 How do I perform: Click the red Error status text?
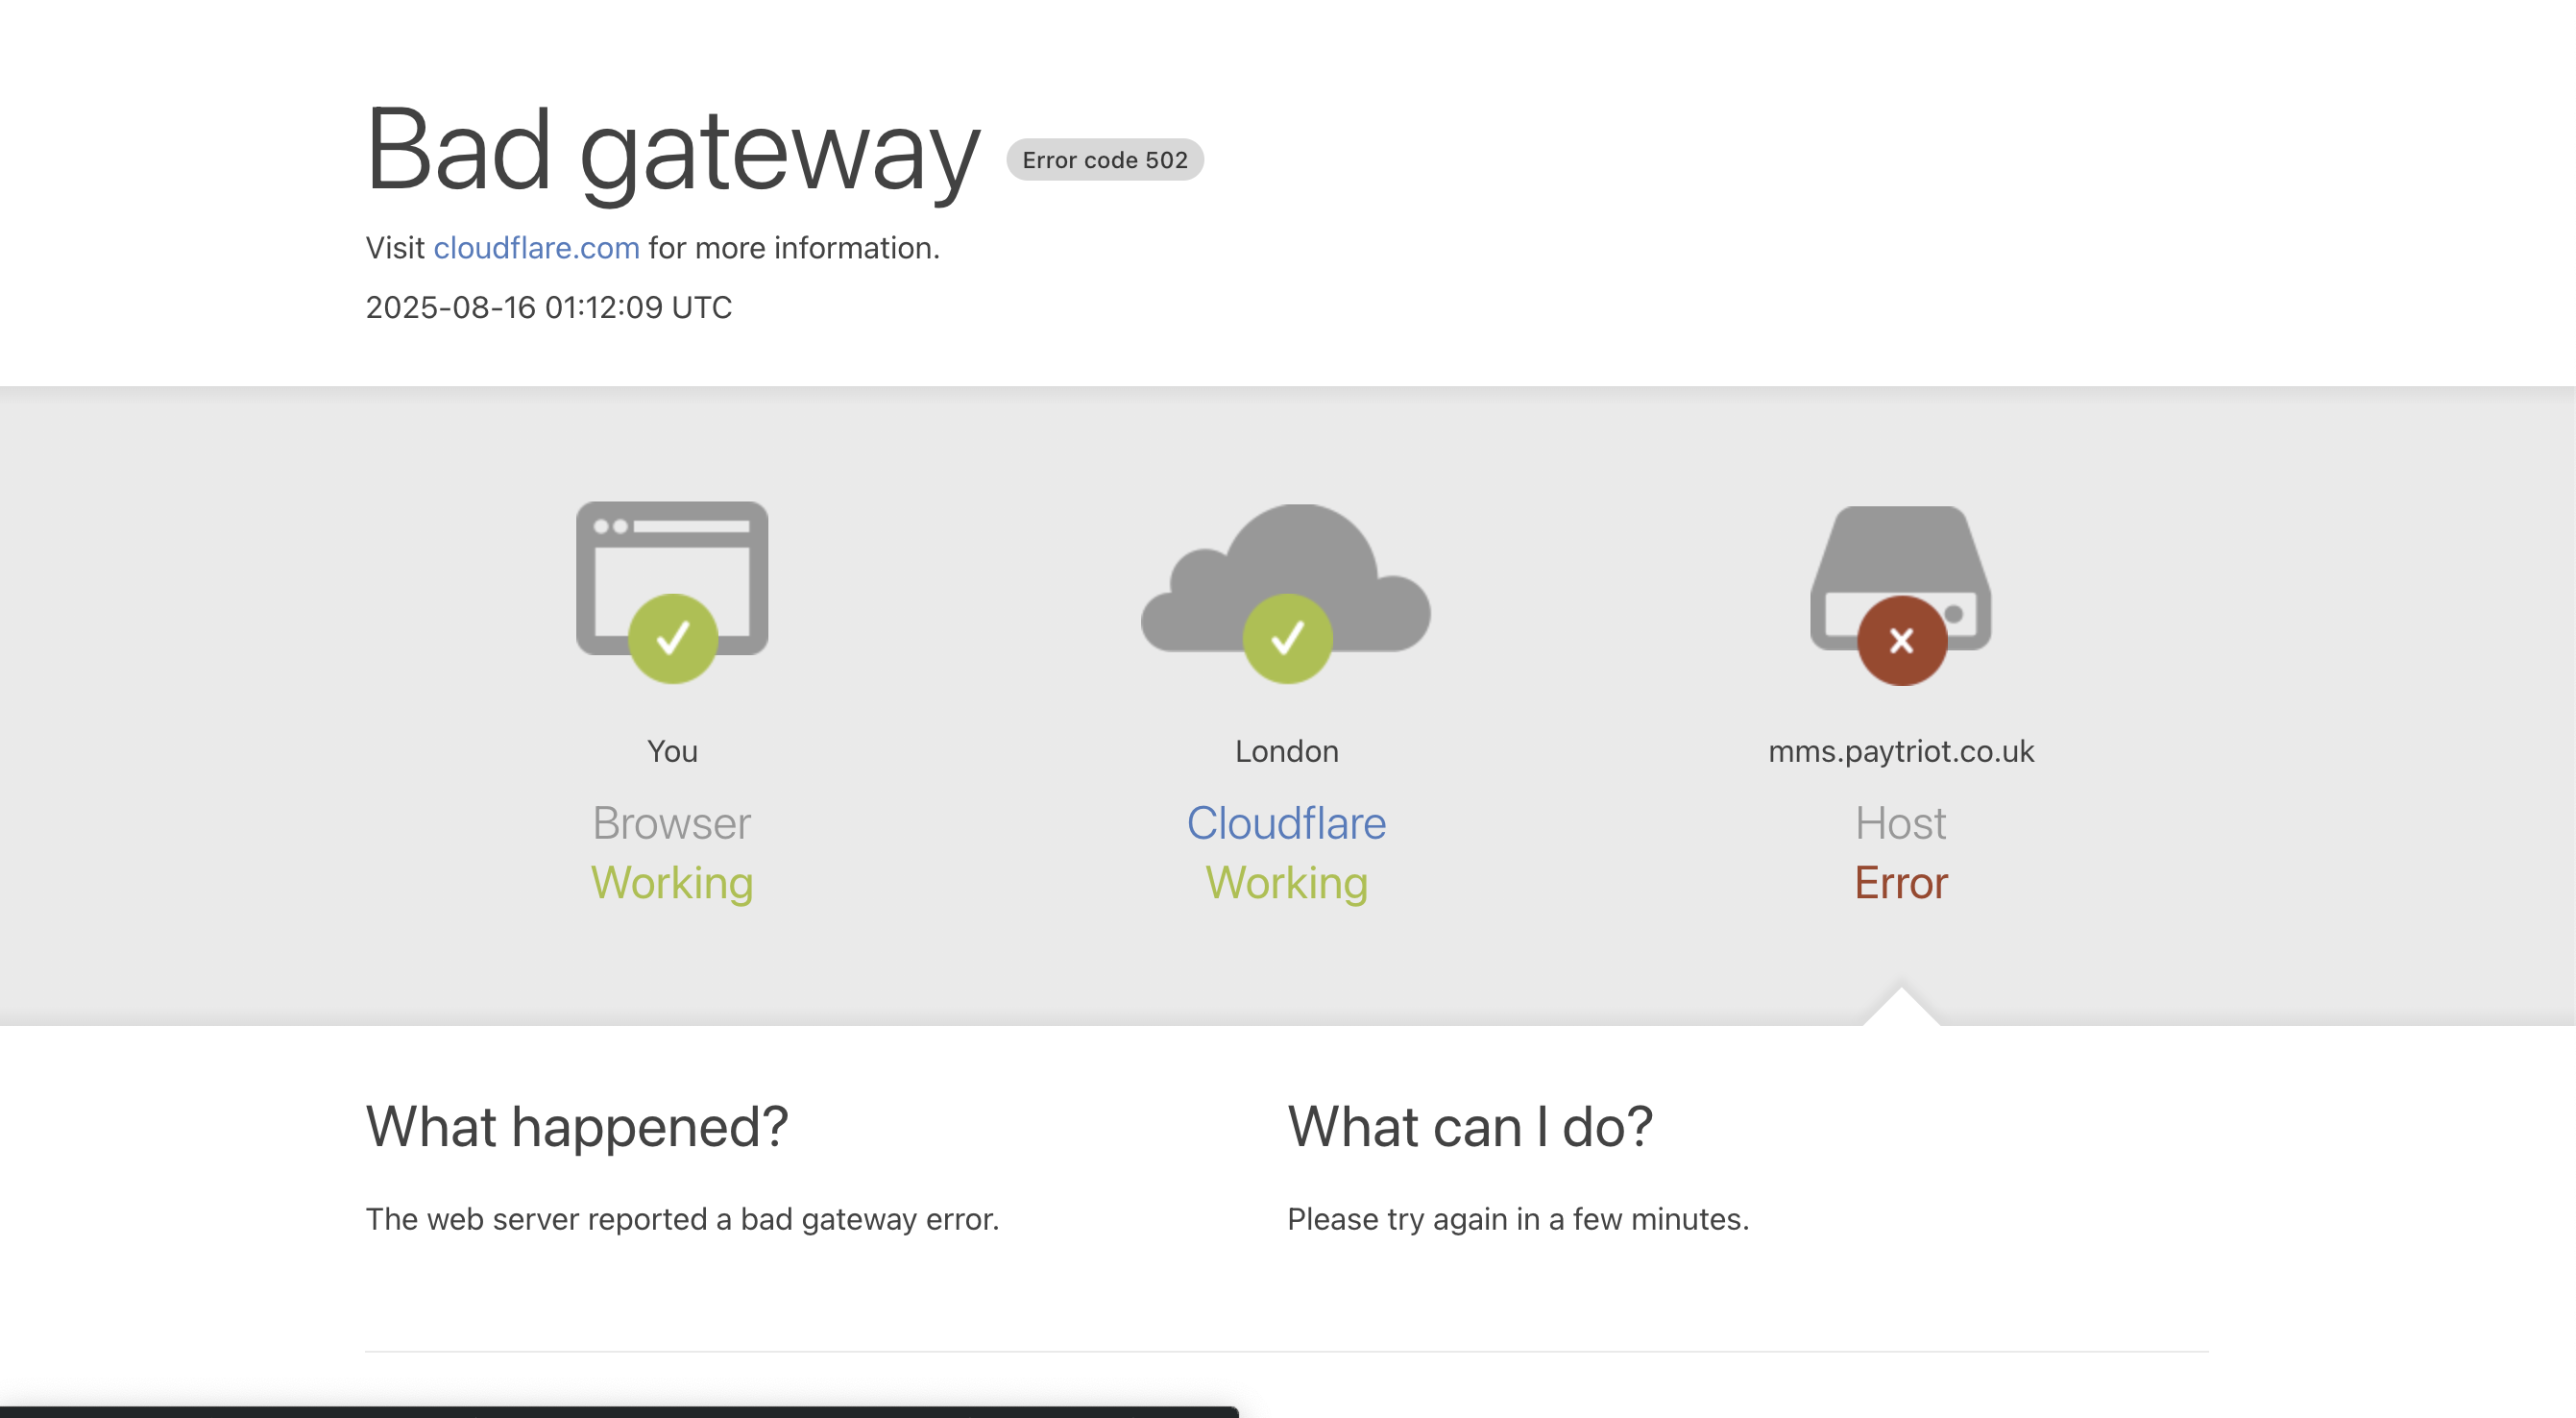1900,883
